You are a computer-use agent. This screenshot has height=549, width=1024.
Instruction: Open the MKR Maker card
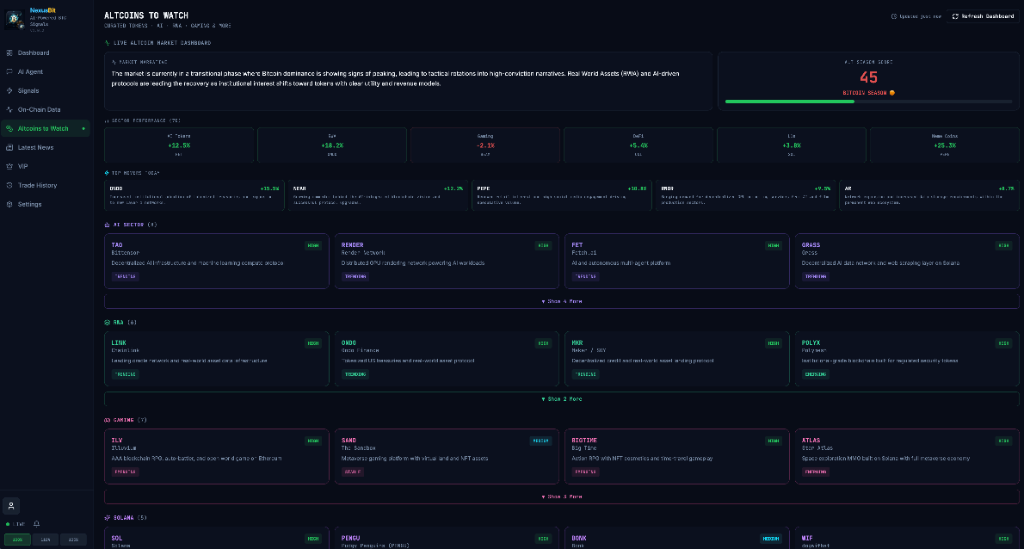click(x=677, y=359)
